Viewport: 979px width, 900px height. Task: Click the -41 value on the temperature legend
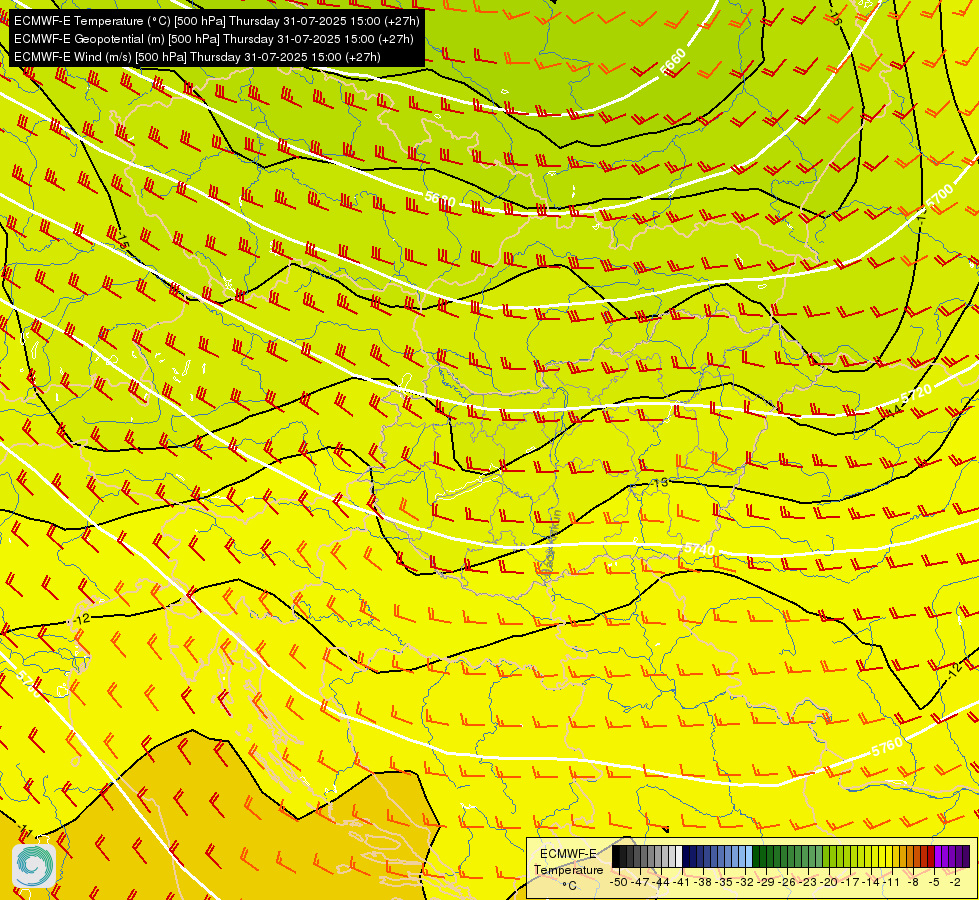tap(681, 883)
